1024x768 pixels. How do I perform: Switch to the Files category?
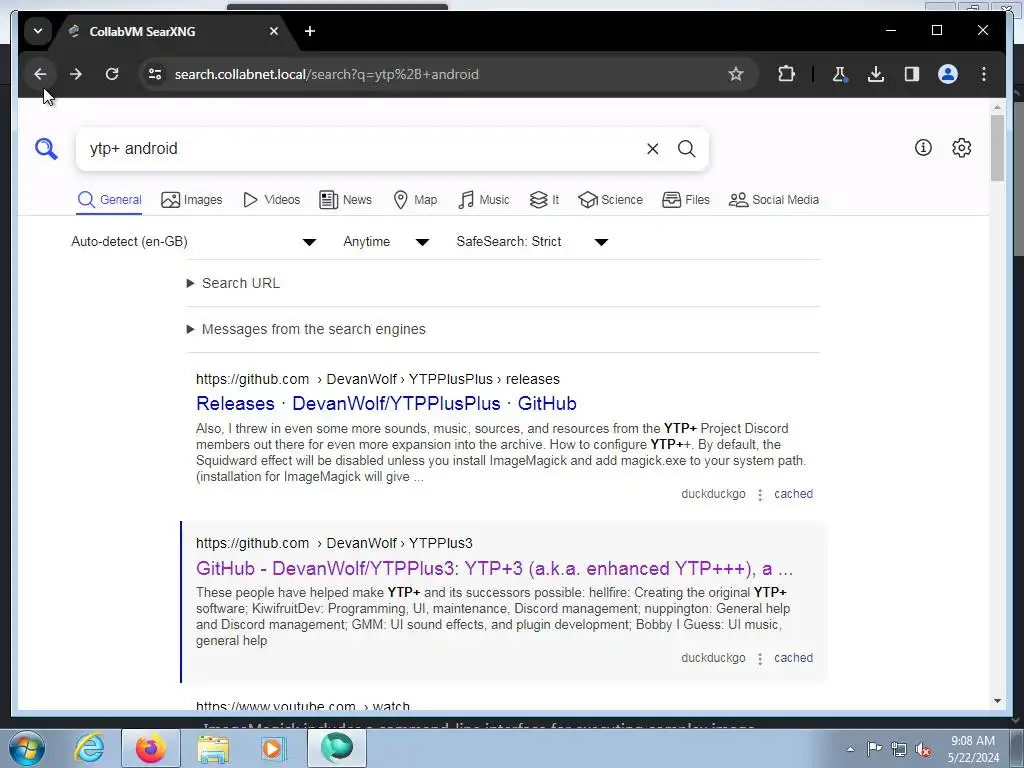686,200
